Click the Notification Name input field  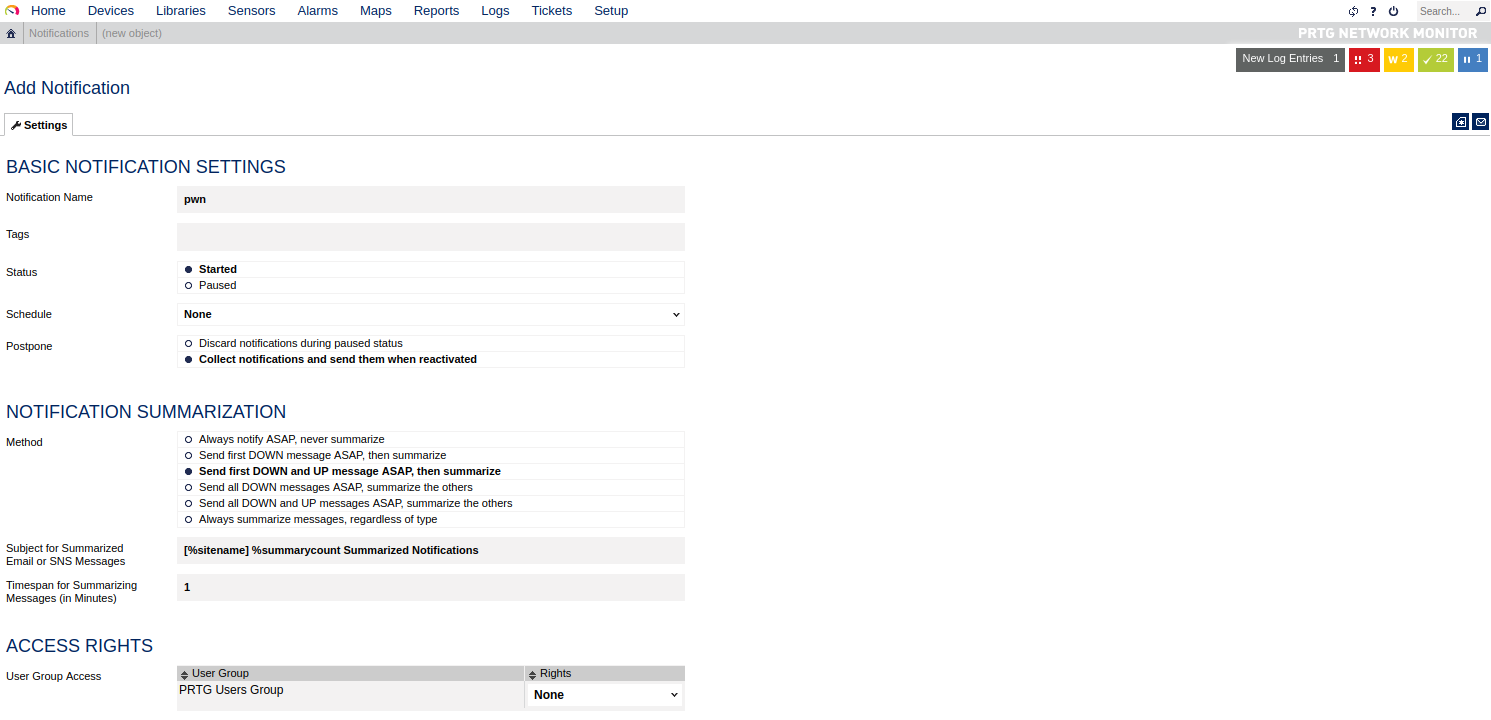coord(430,199)
